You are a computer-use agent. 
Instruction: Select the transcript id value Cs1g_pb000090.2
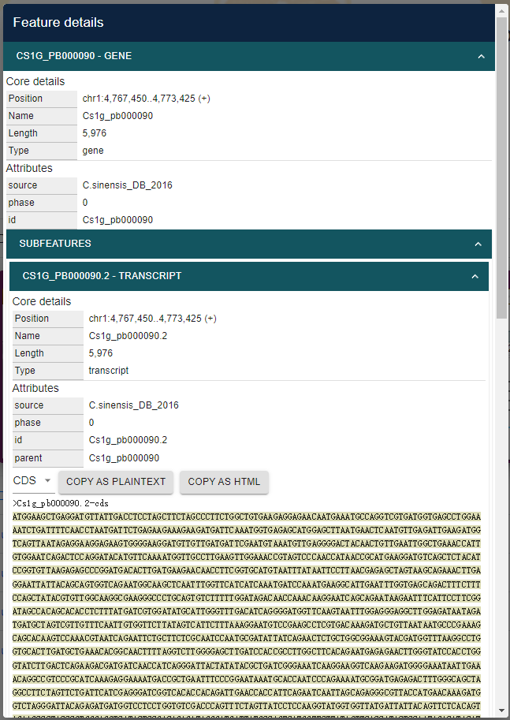point(128,440)
